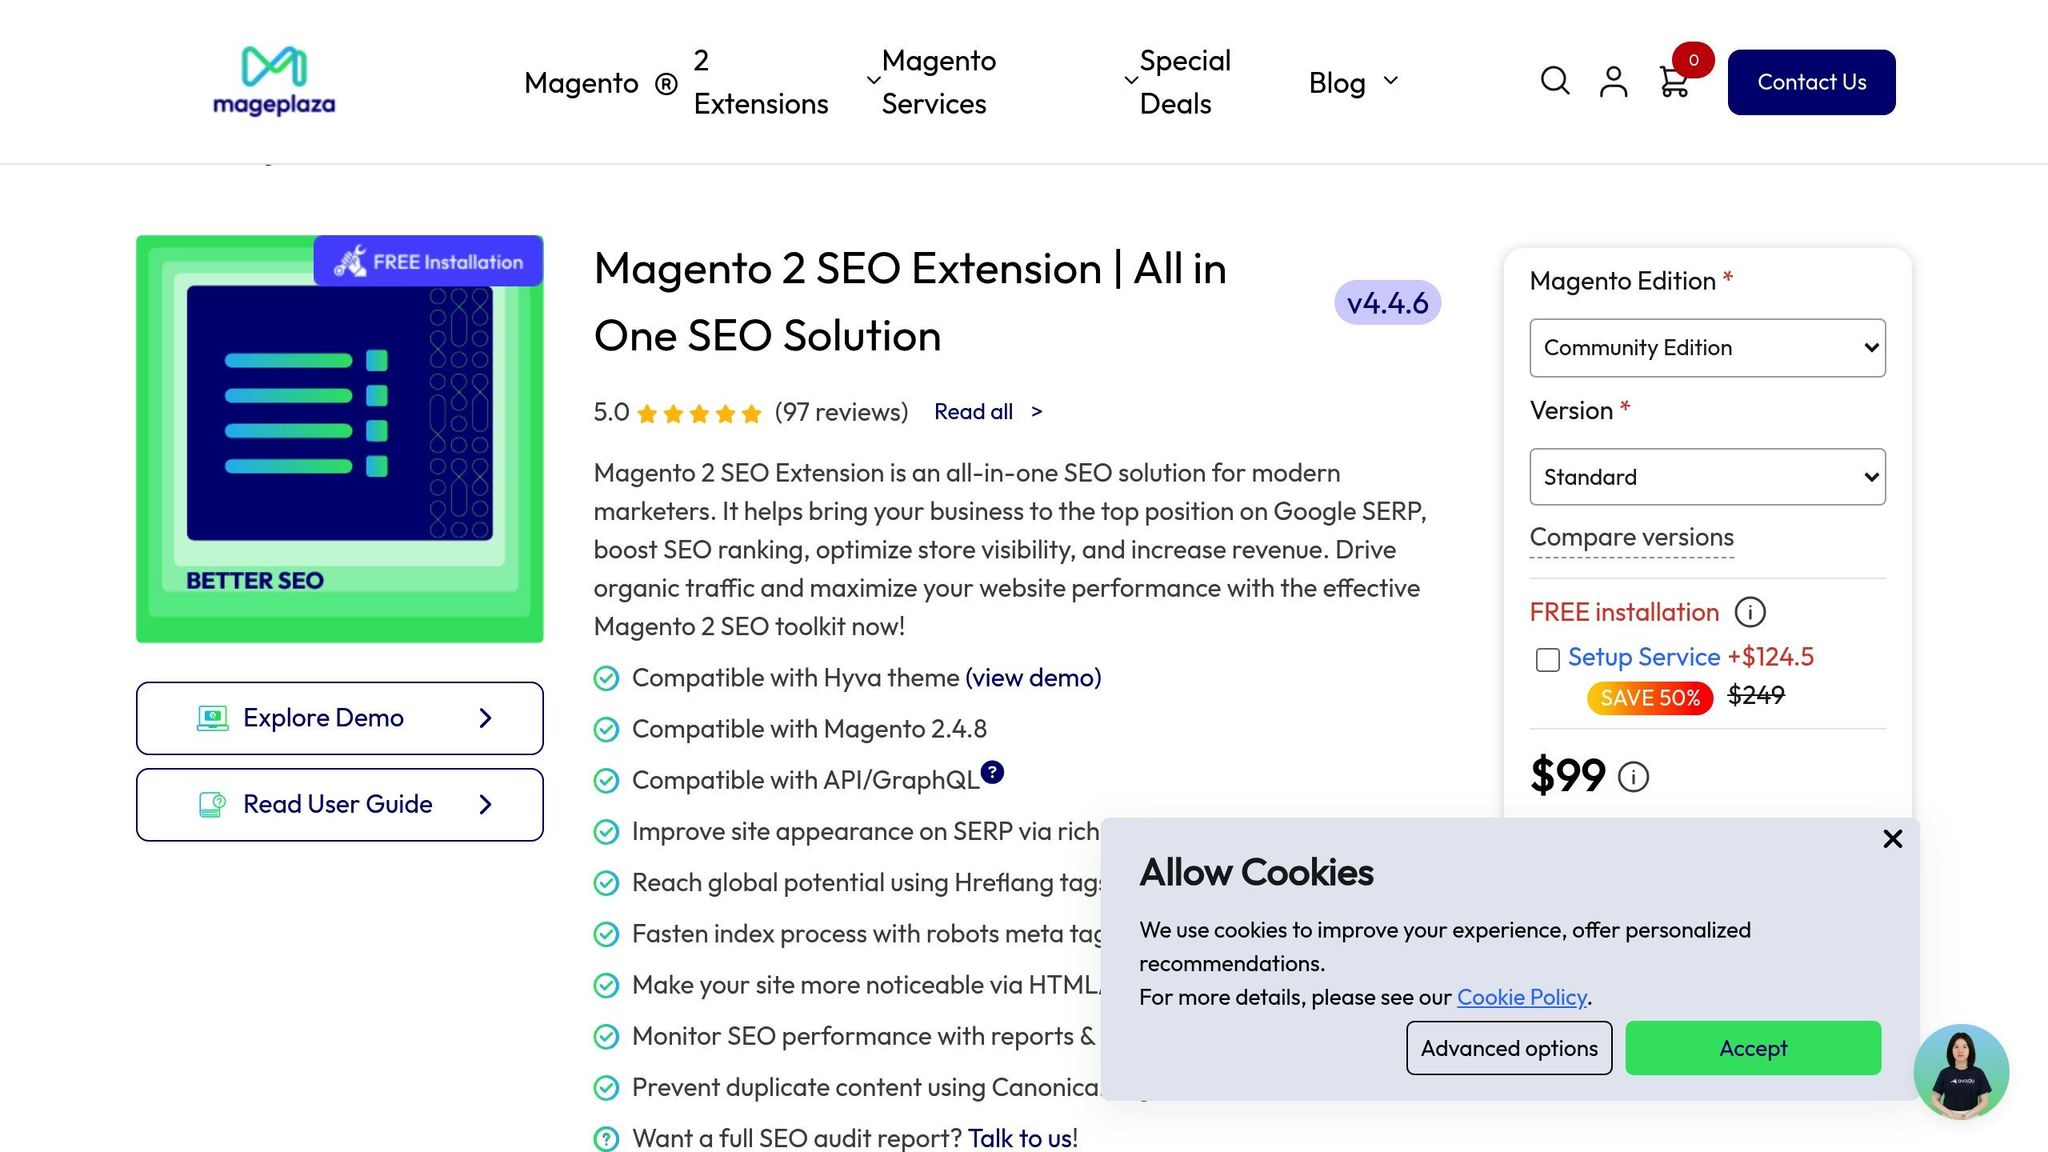The image size is (2048, 1152).
Task: Dismiss the Allow Cookies banner
Action: coord(1892,839)
